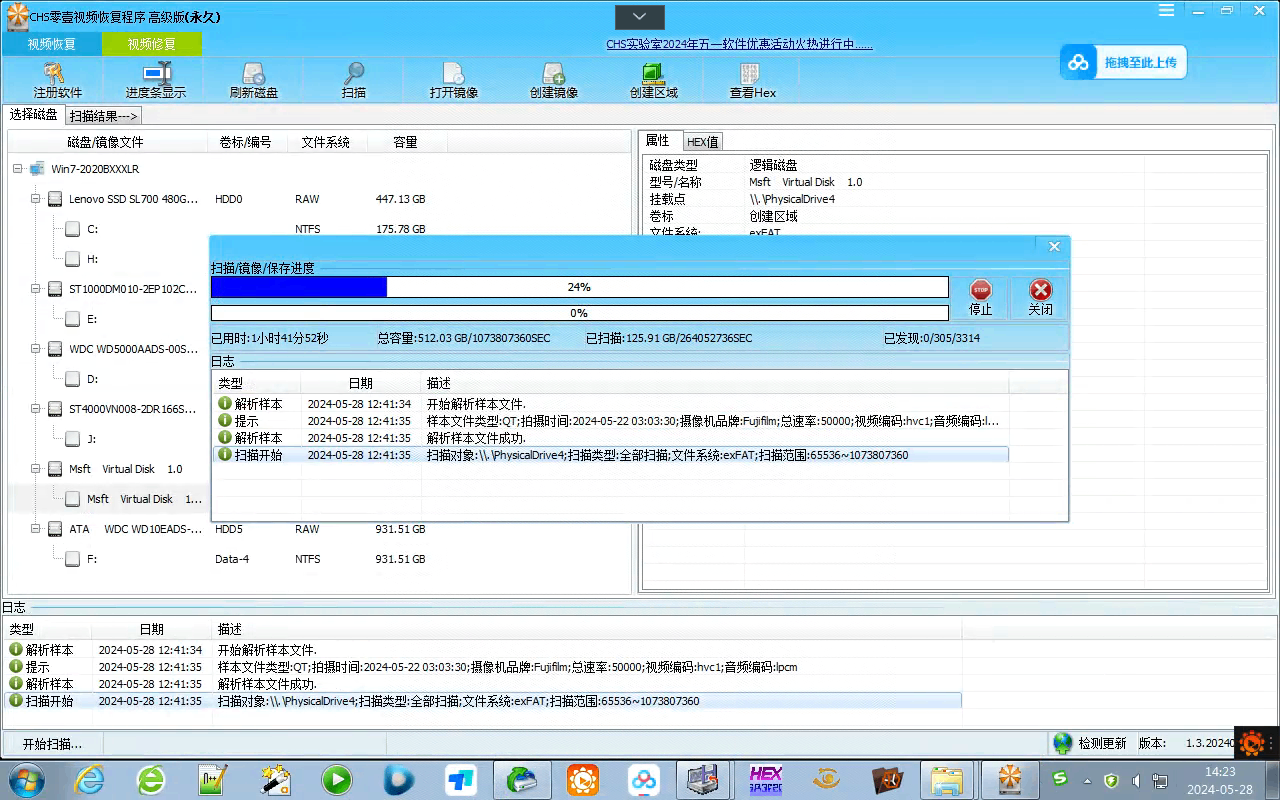
Task: Click the 0% secondary progress bar
Action: tap(579, 313)
